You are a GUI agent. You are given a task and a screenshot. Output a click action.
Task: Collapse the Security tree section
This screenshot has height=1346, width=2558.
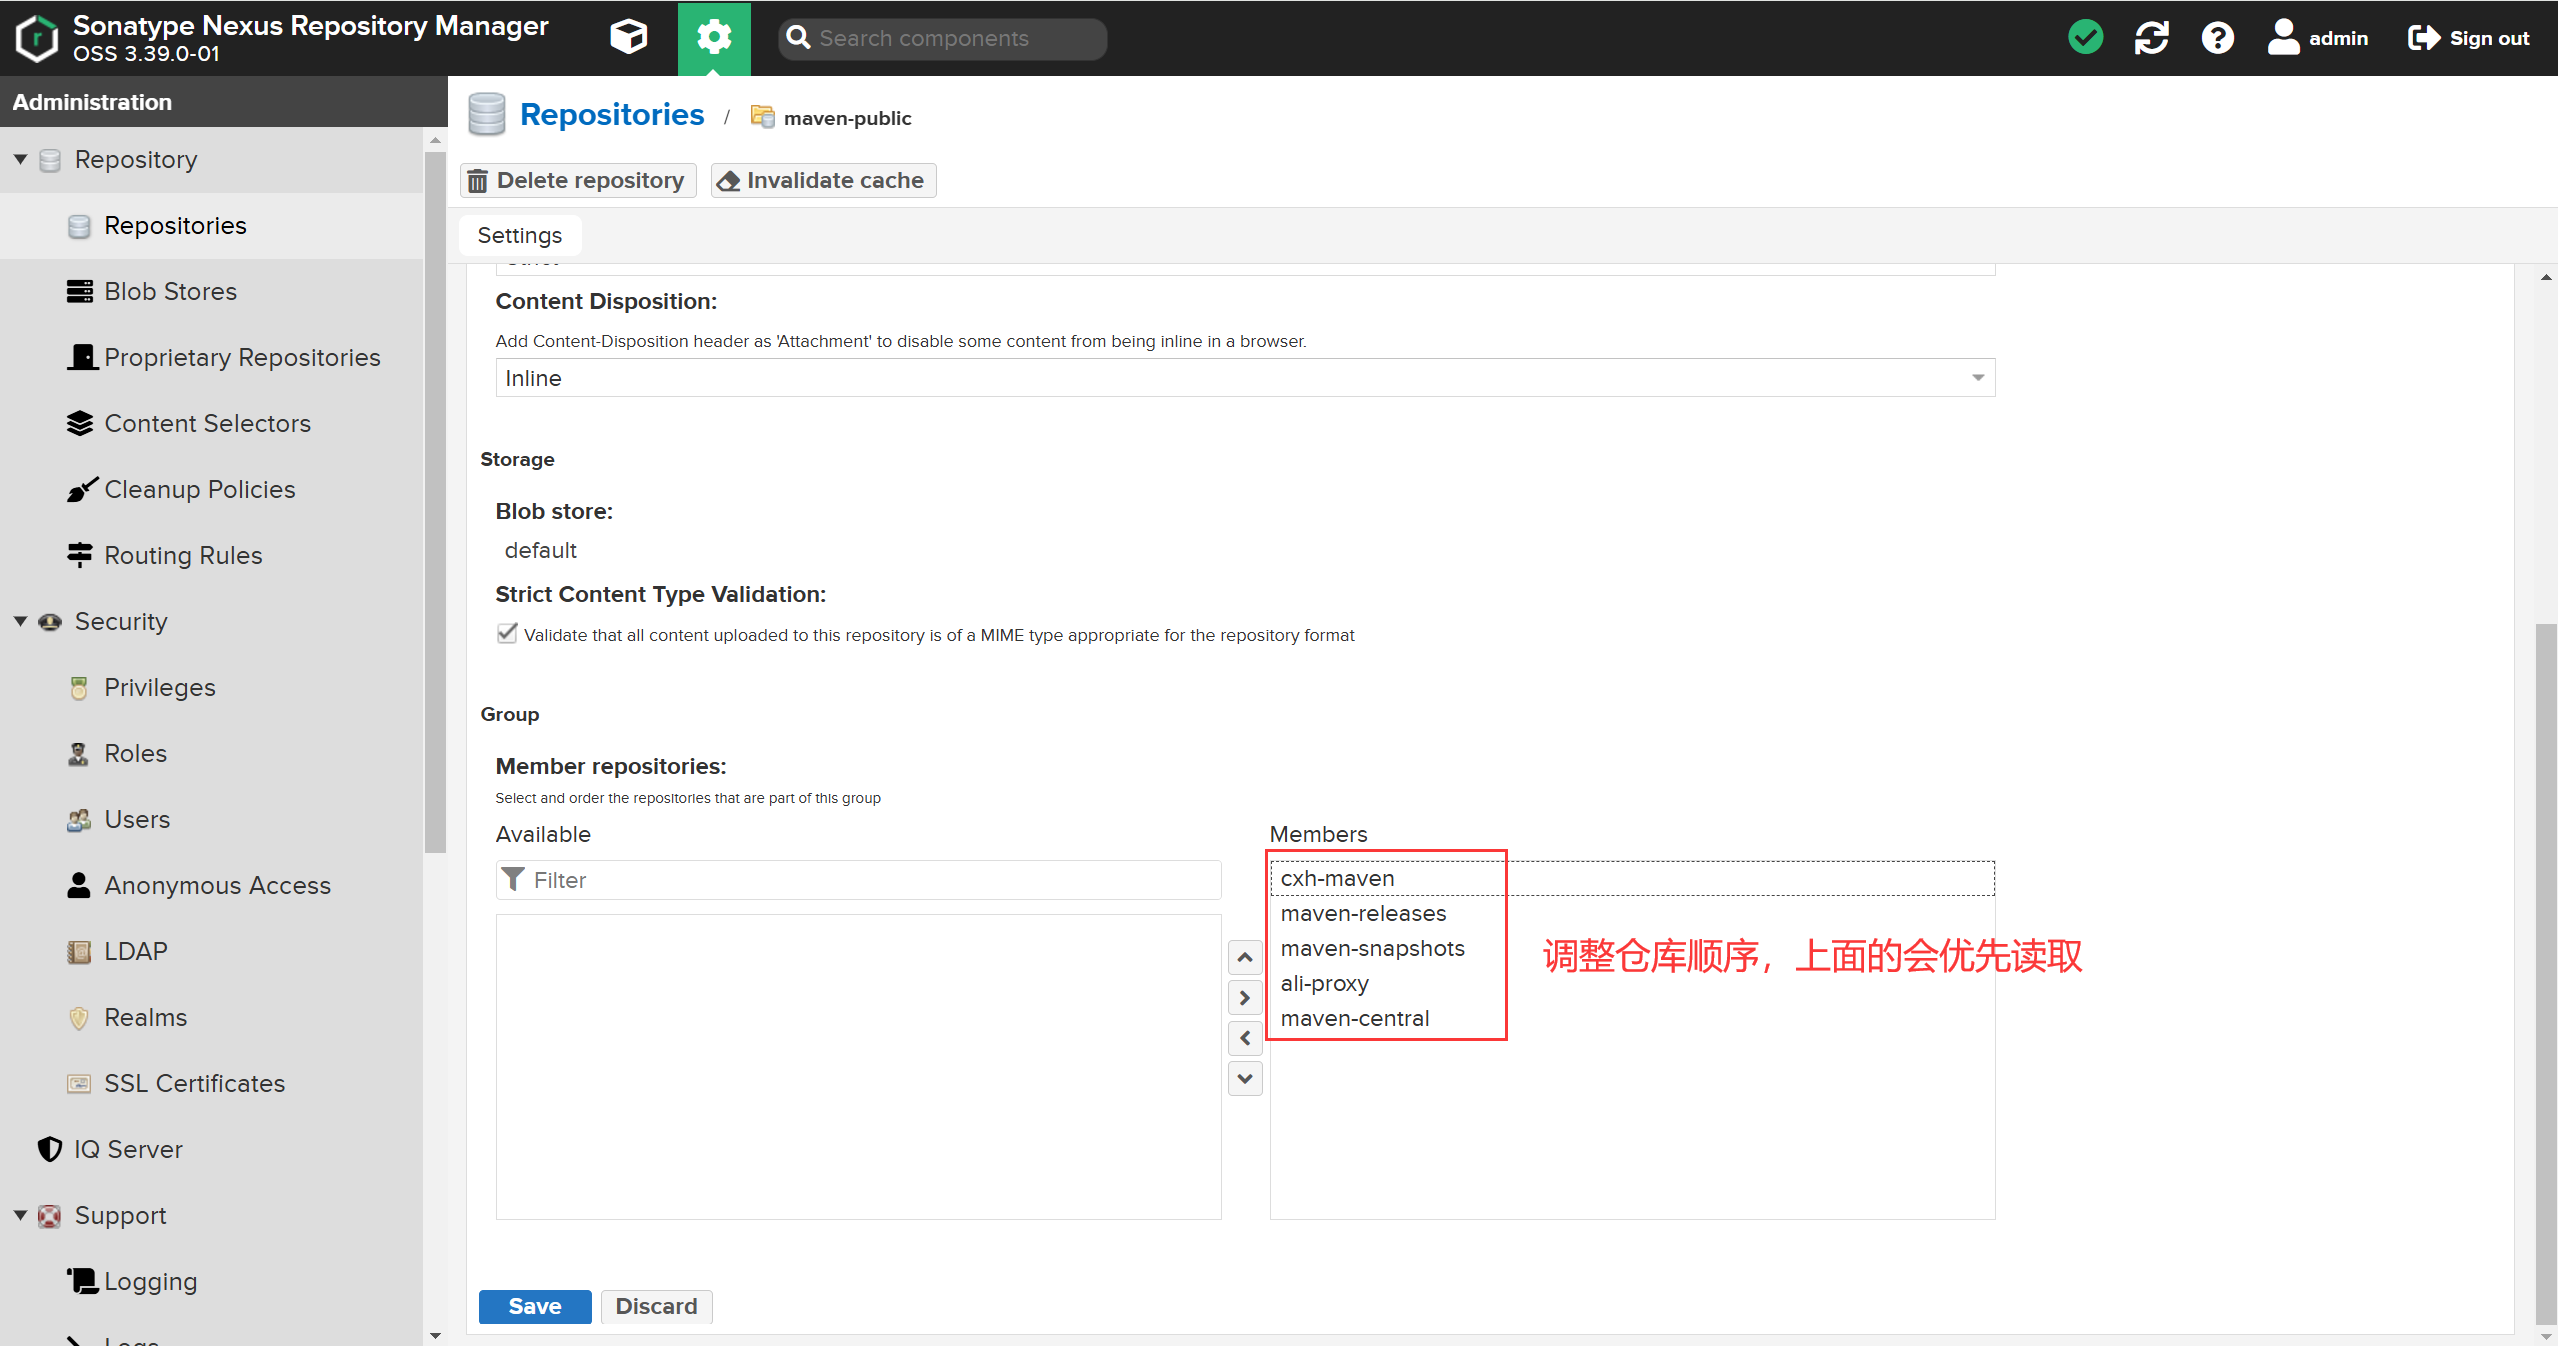click(x=20, y=622)
